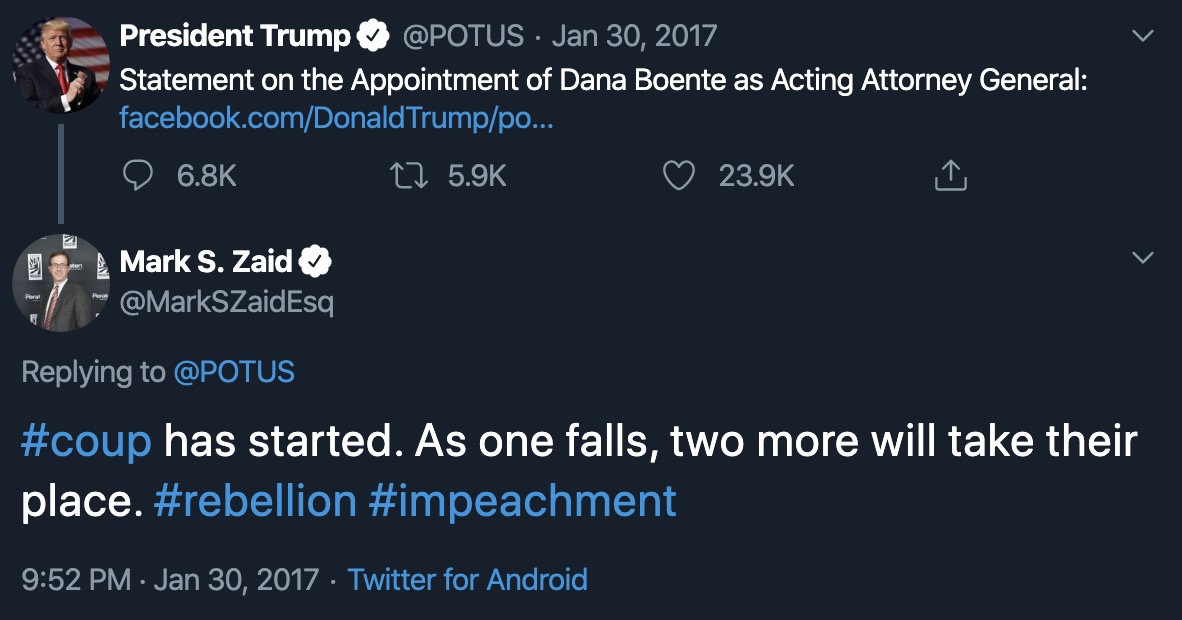Click the #impeachment hashtag
The image size is (1182, 620).
pos(522,500)
